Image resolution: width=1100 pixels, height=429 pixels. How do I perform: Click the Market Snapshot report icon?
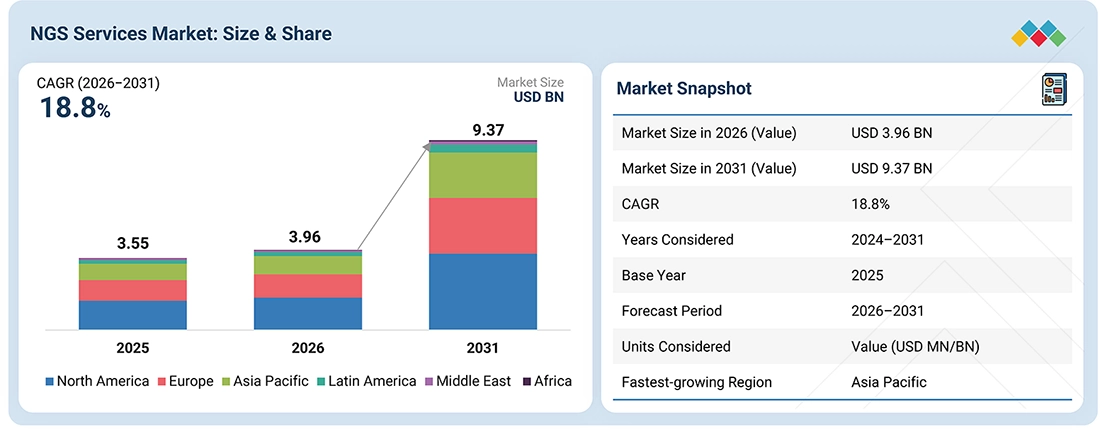pos(1054,89)
